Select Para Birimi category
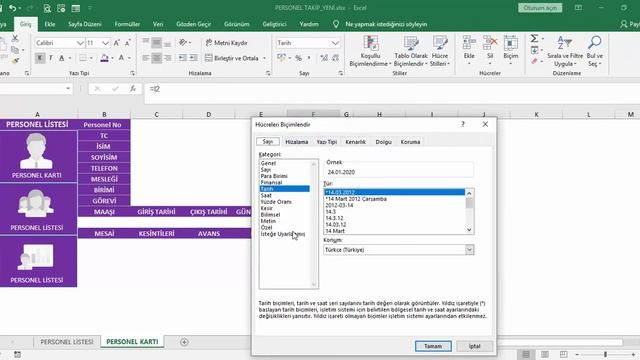This screenshot has width=640, height=360. pyautogui.click(x=274, y=176)
